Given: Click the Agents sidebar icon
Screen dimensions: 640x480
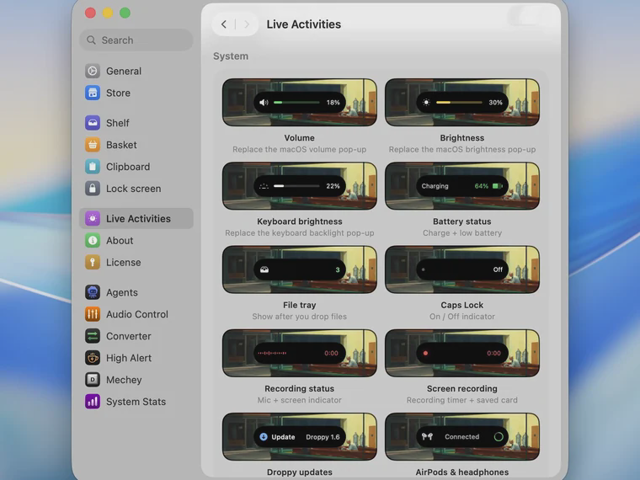Looking at the screenshot, I should pos(93,292).
